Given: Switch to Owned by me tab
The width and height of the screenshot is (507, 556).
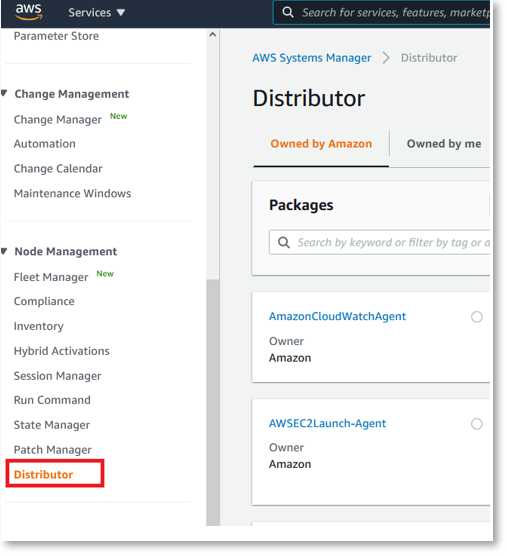Looking at the screenshot, I should coord(444,144).
